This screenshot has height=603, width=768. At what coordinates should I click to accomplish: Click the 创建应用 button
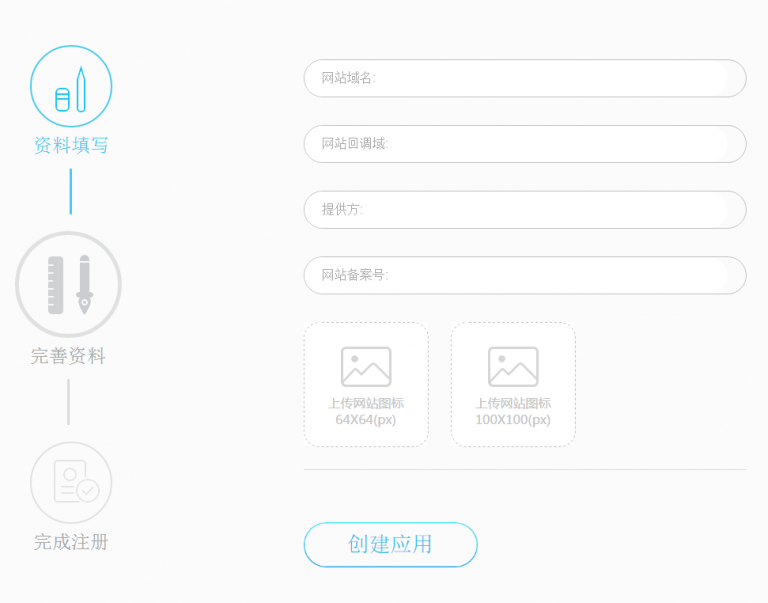point(390,545)
